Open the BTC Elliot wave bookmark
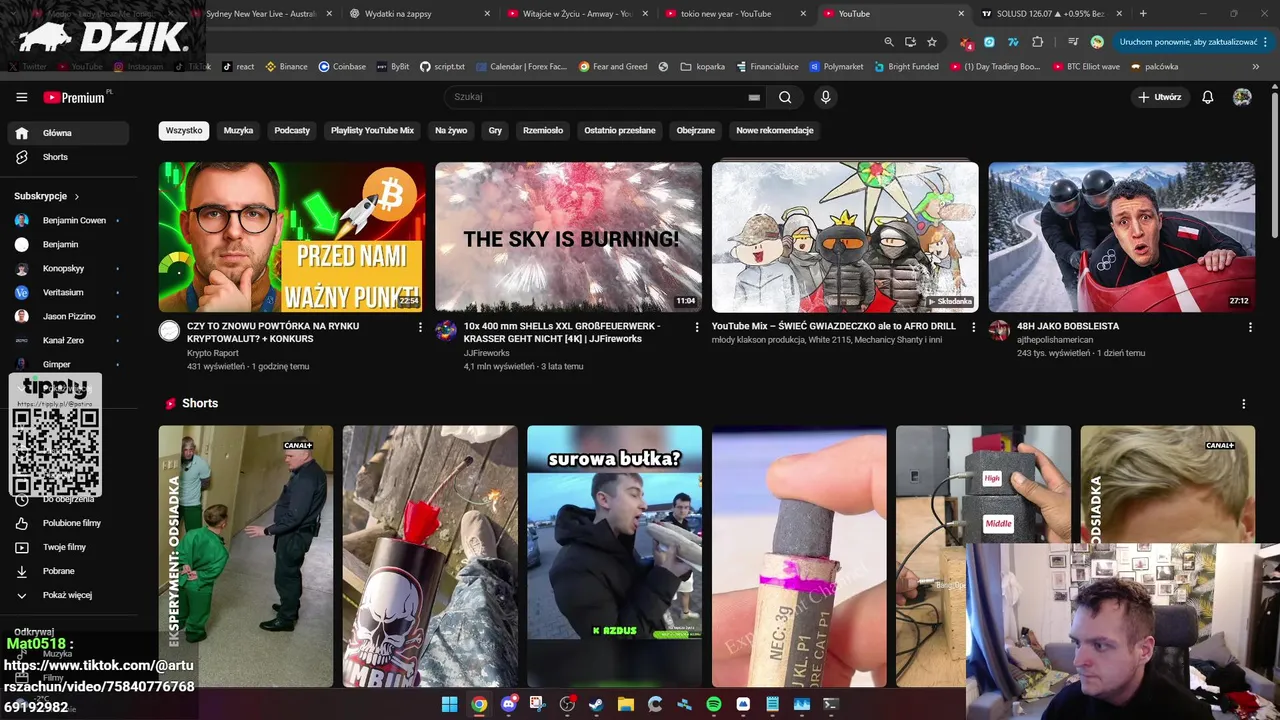Image resolution: width=1280 pixels, height=720 pixels. click(x=1086, y=67)
